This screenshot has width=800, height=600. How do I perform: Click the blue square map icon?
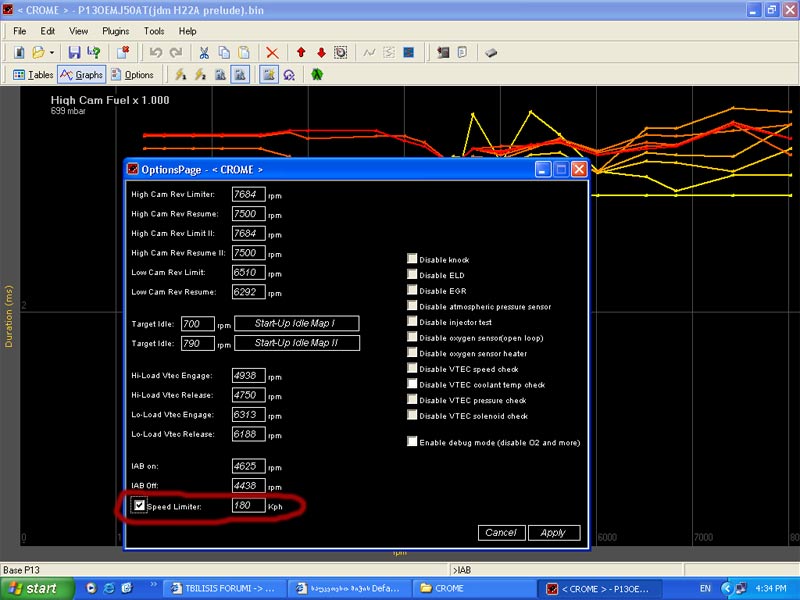409,52
